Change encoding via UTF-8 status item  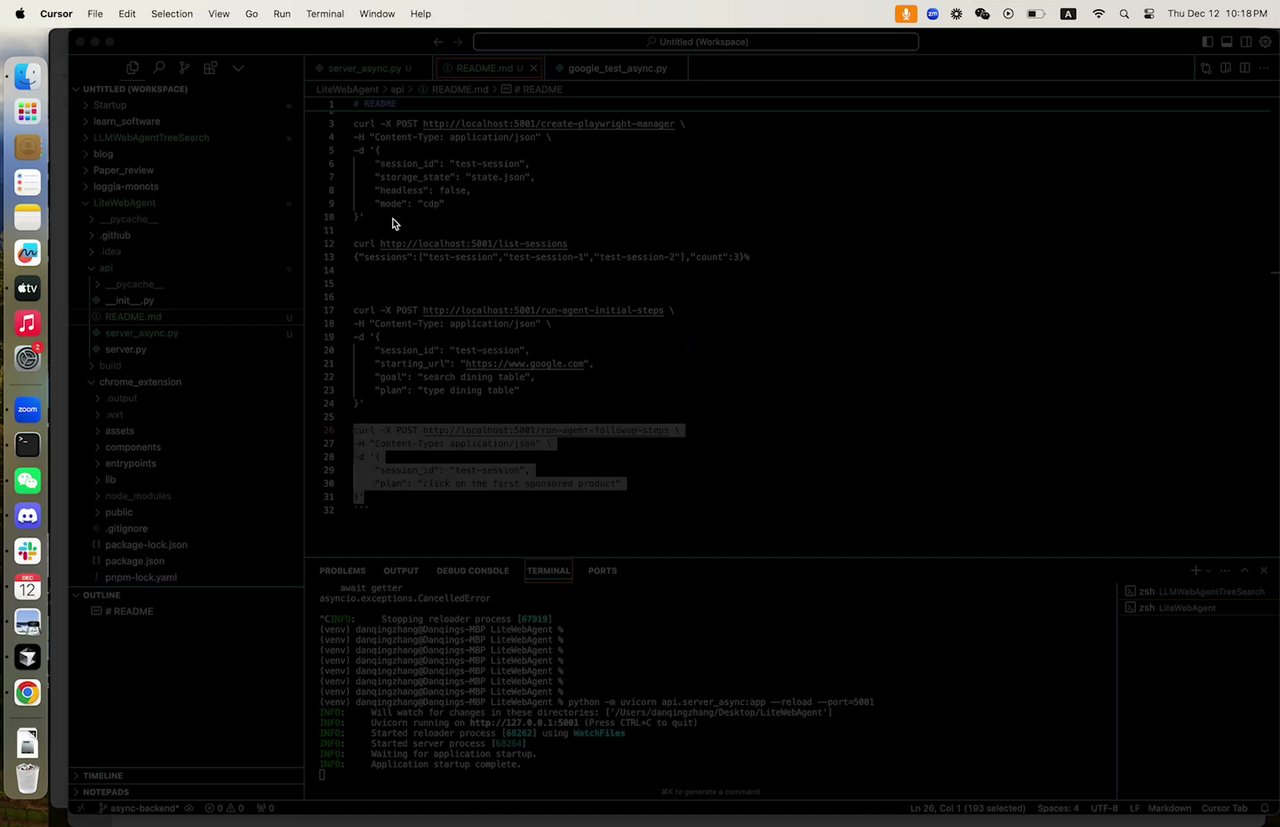pyautogui.click(x=1104, y=808)
